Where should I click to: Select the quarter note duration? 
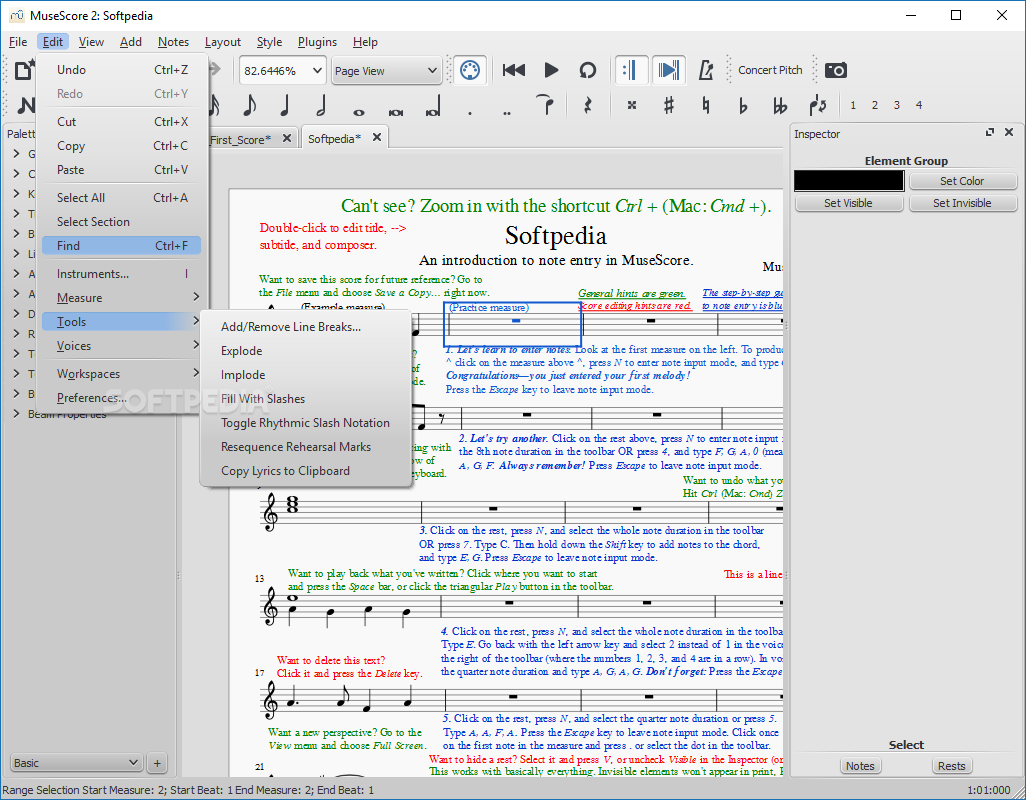click(285, 105)
